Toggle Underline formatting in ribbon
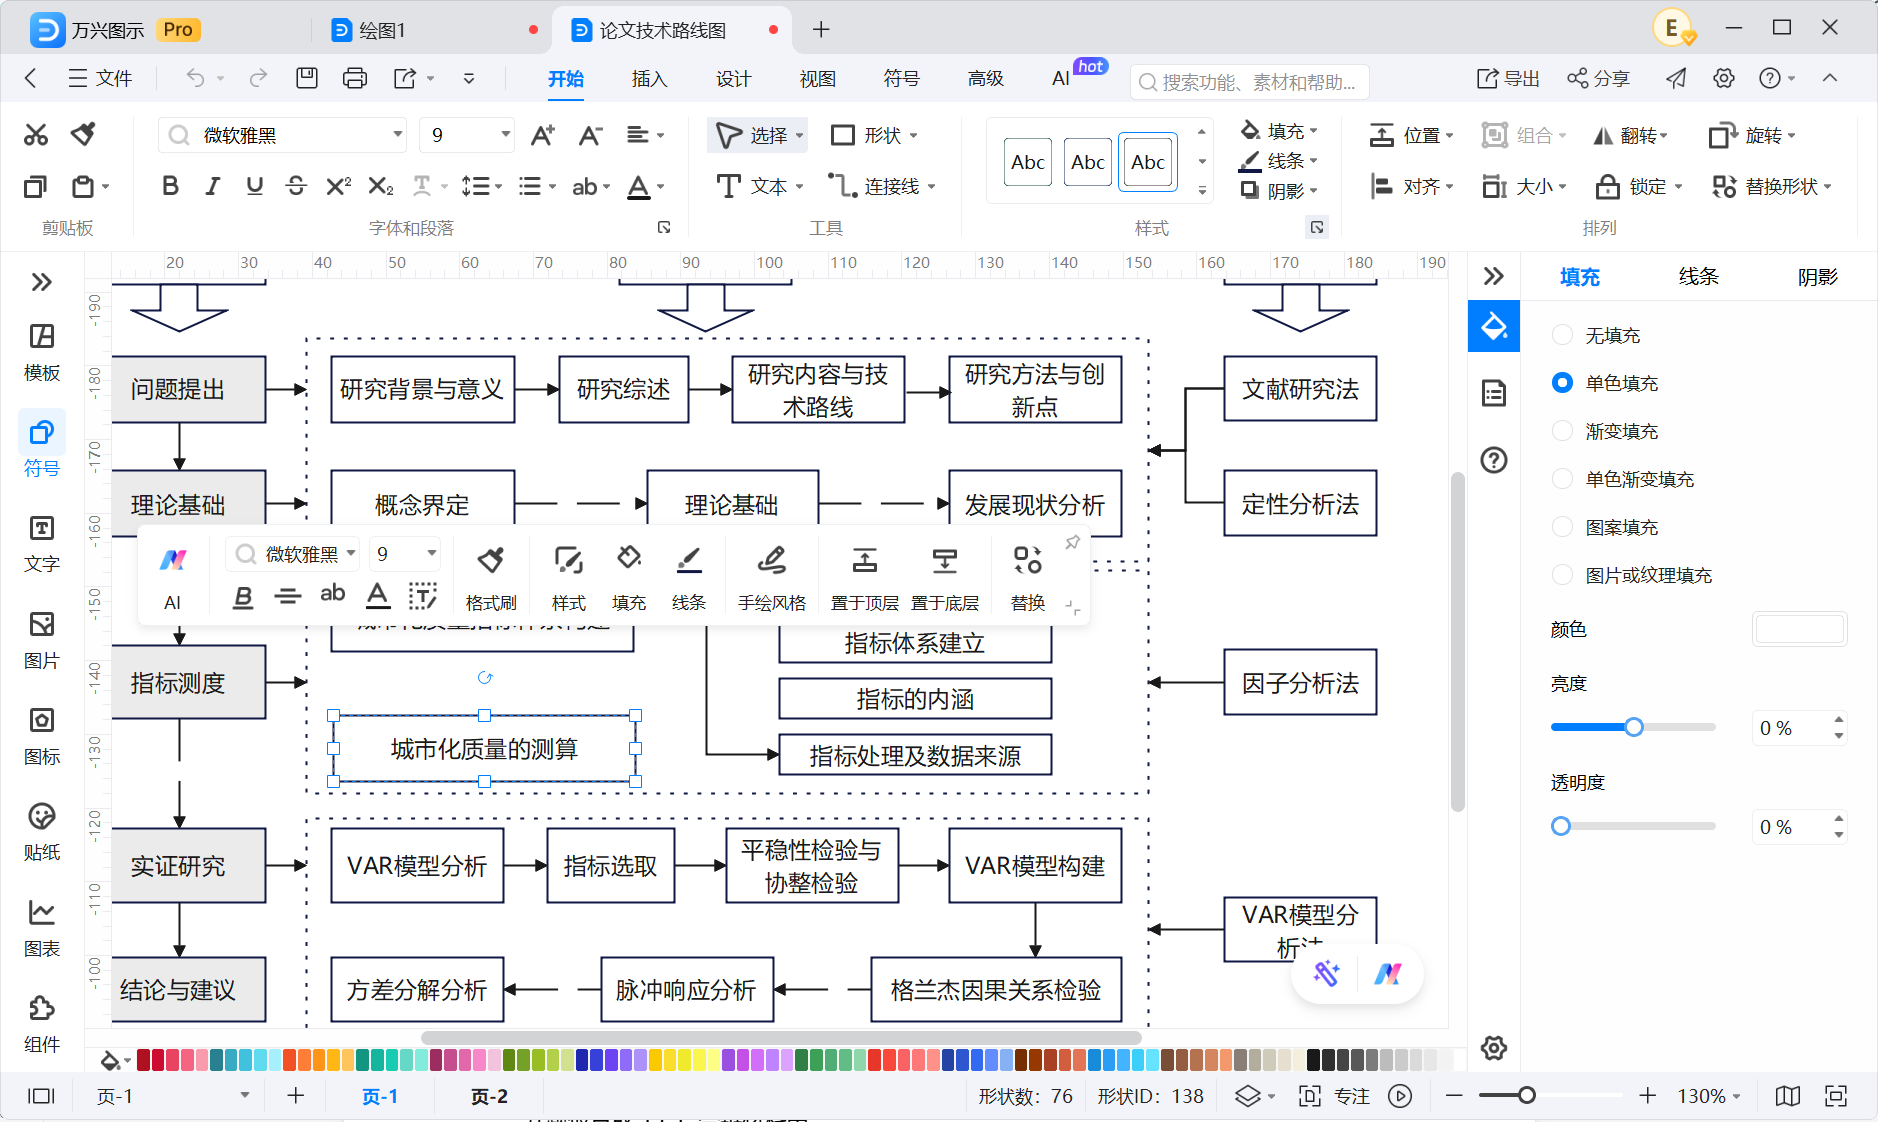Screen dimensions: 1878x1122 [x=254, y=186]
